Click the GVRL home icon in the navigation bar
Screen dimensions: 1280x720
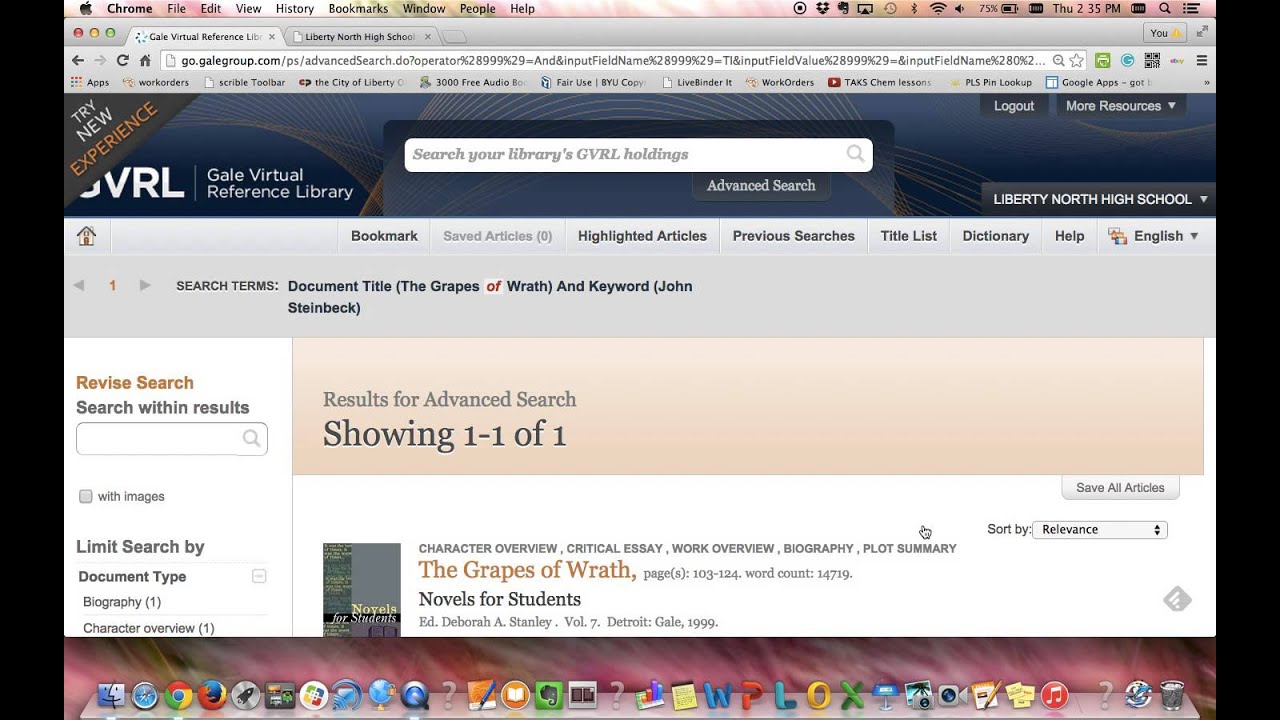click(x=87, y=236)
